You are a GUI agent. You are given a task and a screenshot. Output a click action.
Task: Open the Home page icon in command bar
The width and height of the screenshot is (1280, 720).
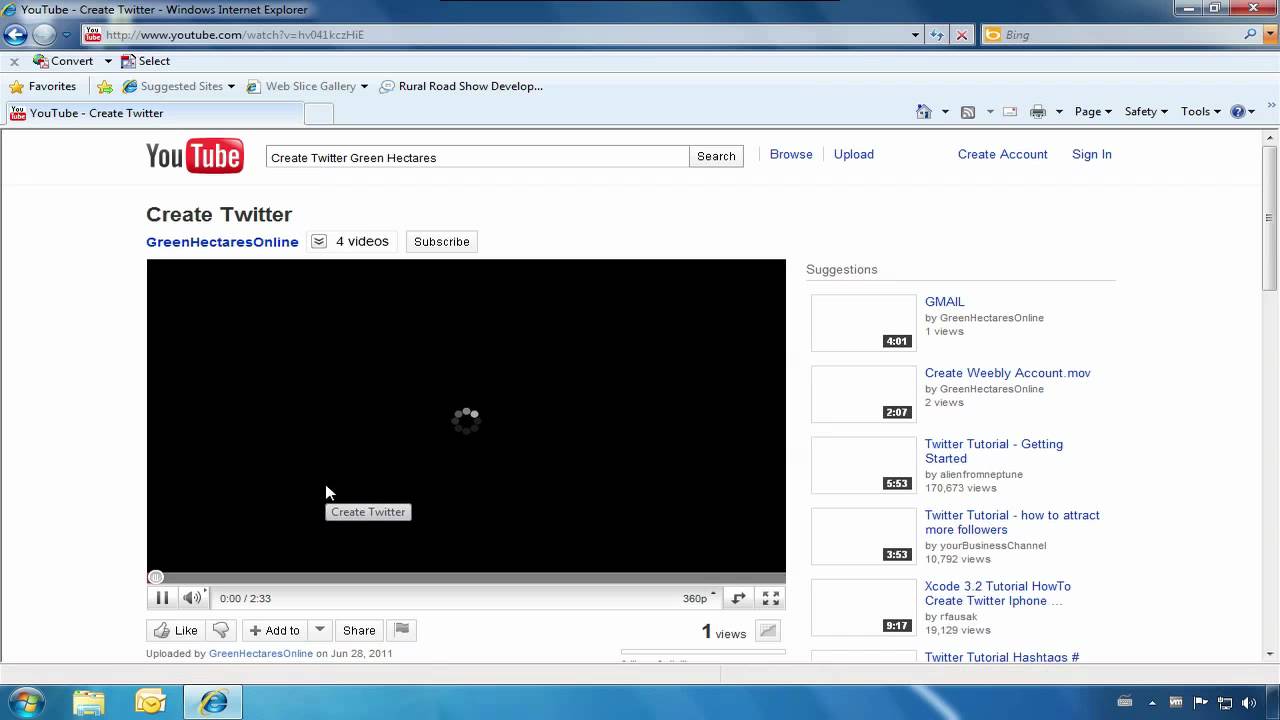click(x=924, y=112)
